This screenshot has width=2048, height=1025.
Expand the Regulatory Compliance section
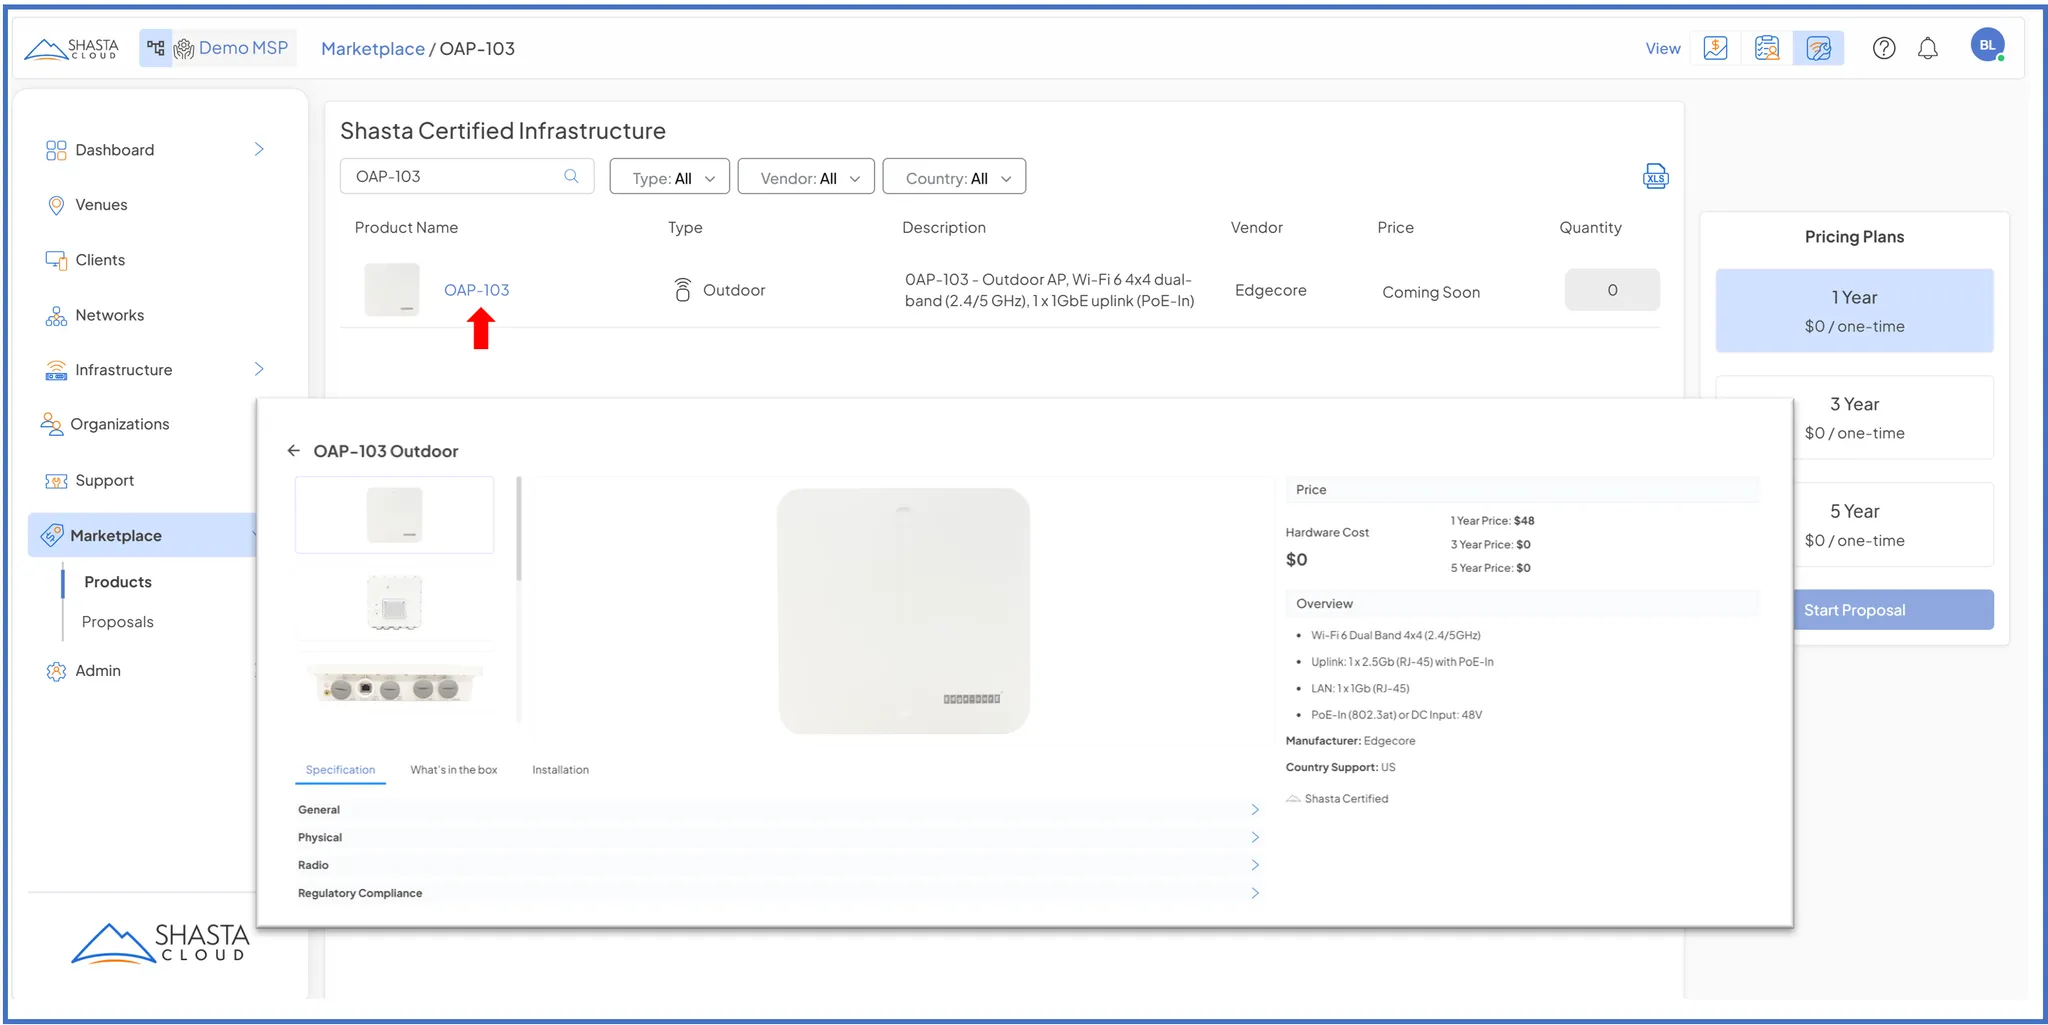tap(778, 893)
